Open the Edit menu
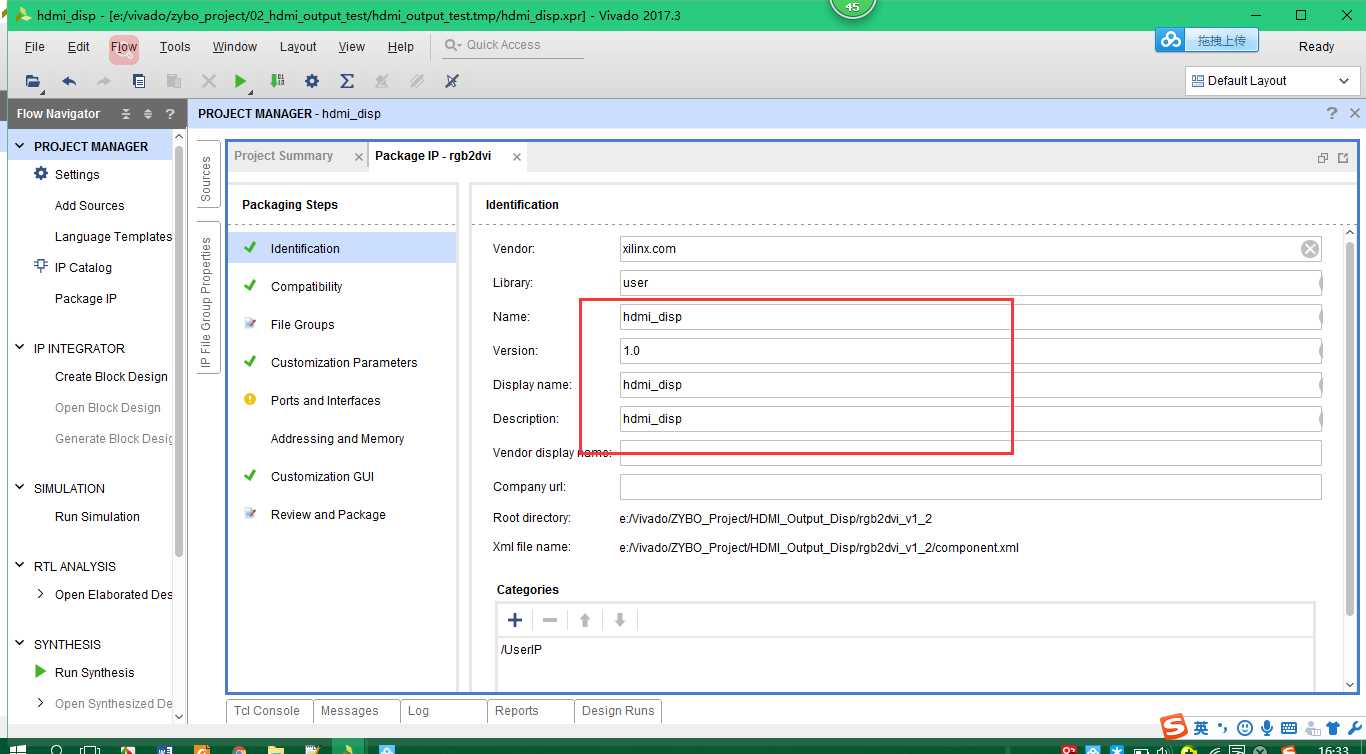Screen dimensions: 1366x754 click(79, 47)
